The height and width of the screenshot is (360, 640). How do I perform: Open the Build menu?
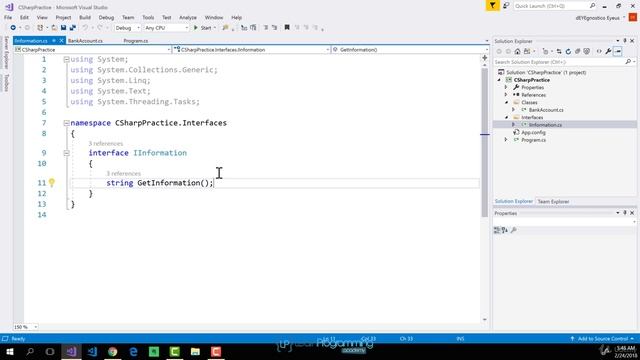tap(85, 18)
